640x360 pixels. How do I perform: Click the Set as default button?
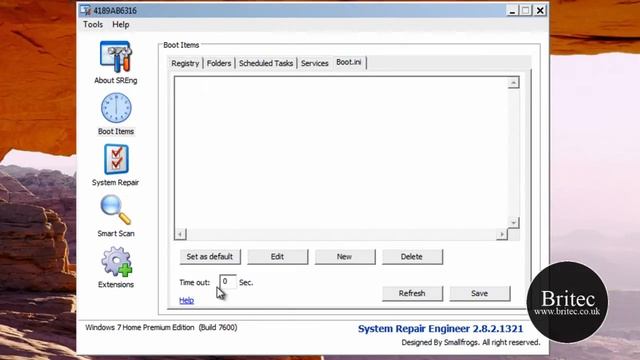(x=210, y=257)
